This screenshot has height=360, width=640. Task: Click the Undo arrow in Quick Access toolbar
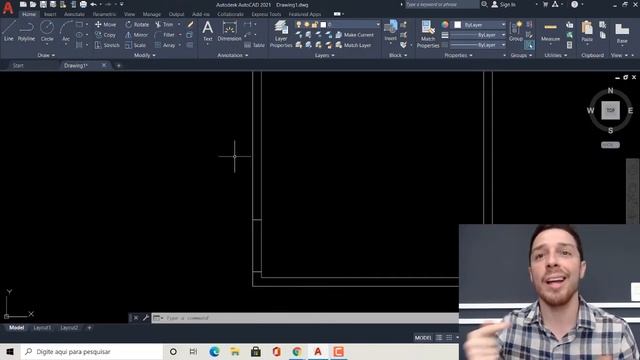(93, 4)
